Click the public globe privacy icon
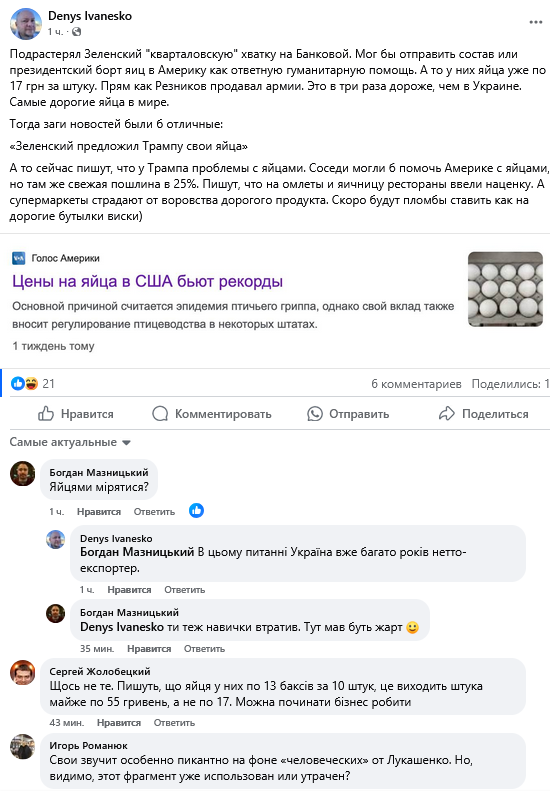The image size is (550, 792). (76, 32)
